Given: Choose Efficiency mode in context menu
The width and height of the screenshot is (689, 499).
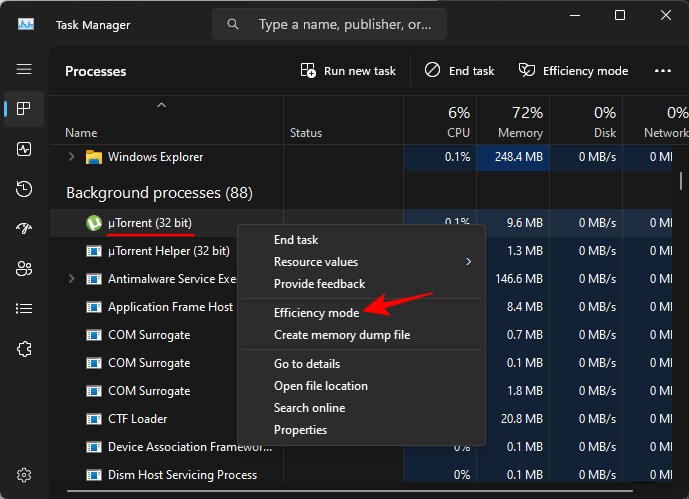Looking at the screenshot, I should tap(361, 313).
